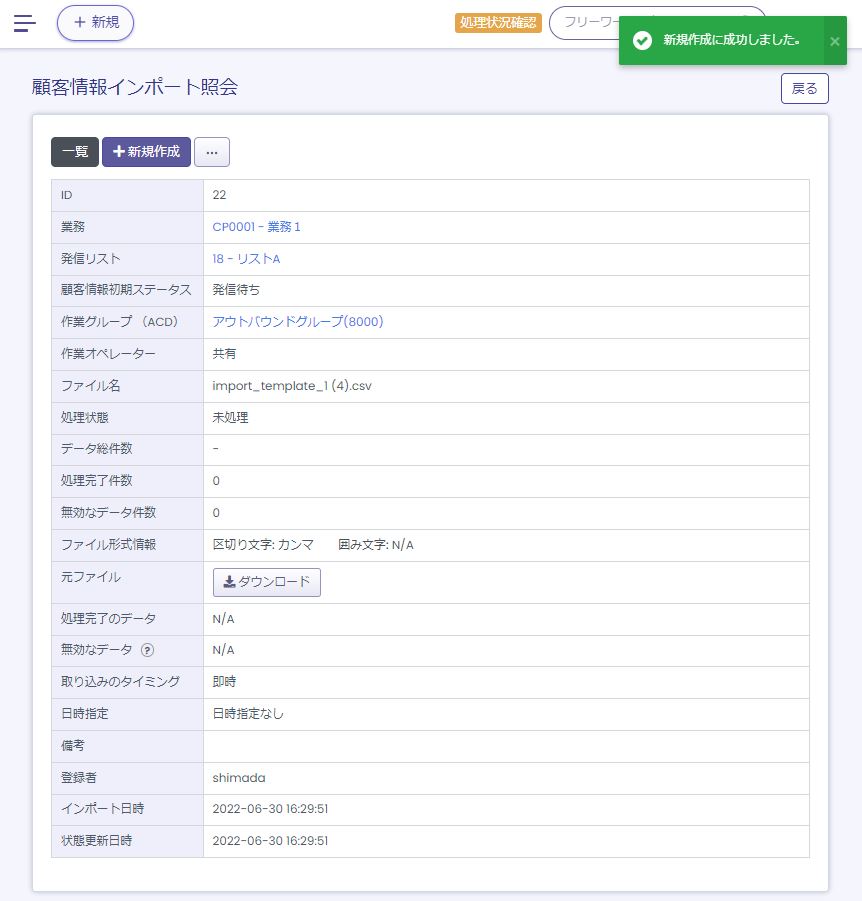Open アウトバウンドグループ(8000) link

[298, 322]
